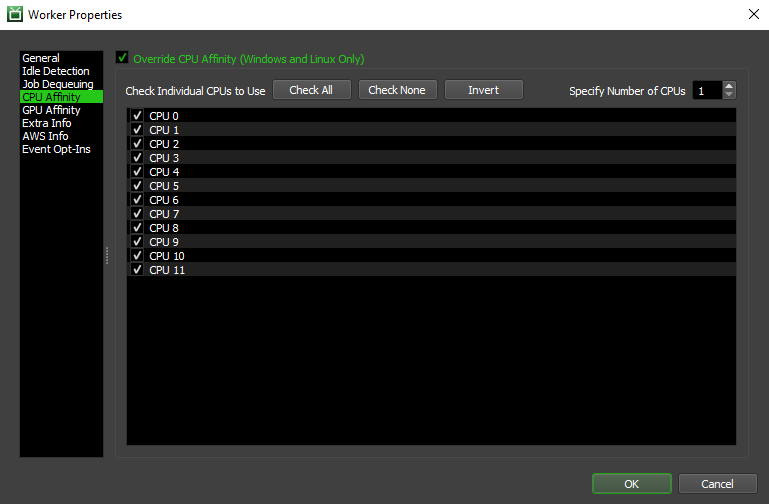The height and width of the screenshot is (504, 769).
Task: Select GPU Affinity in the sidebar
Action: pyautogui.click(x=51, y=110)
